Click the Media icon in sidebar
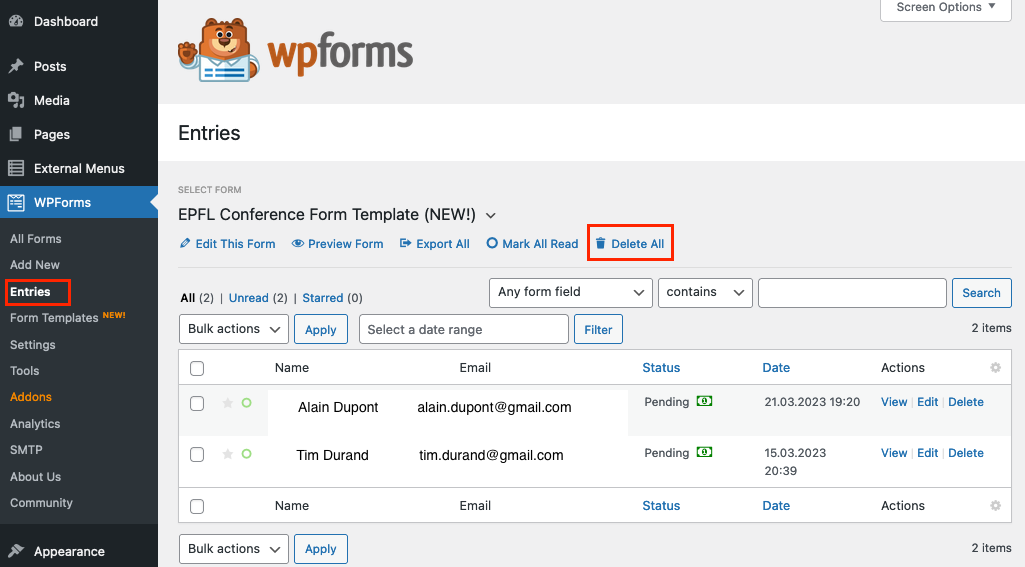 click(x=16, y=100)
